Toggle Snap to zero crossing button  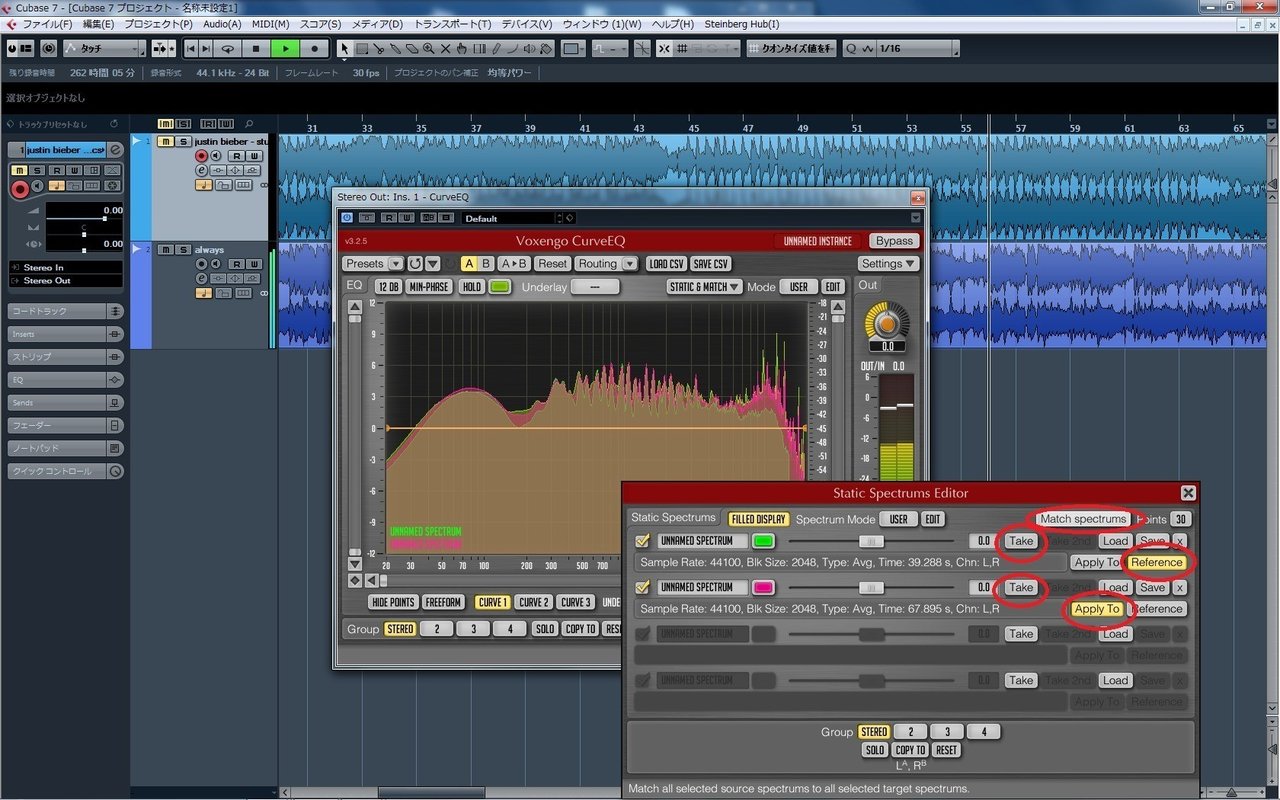click(642, 48)
